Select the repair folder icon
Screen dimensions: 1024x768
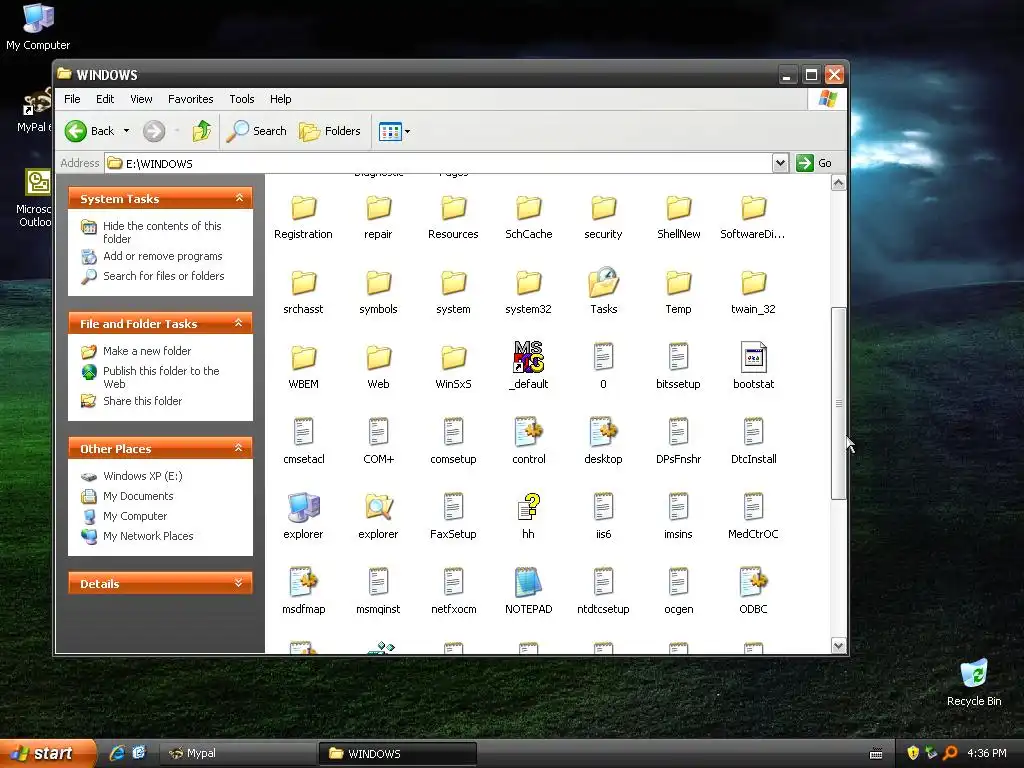[x=378, y=208]
